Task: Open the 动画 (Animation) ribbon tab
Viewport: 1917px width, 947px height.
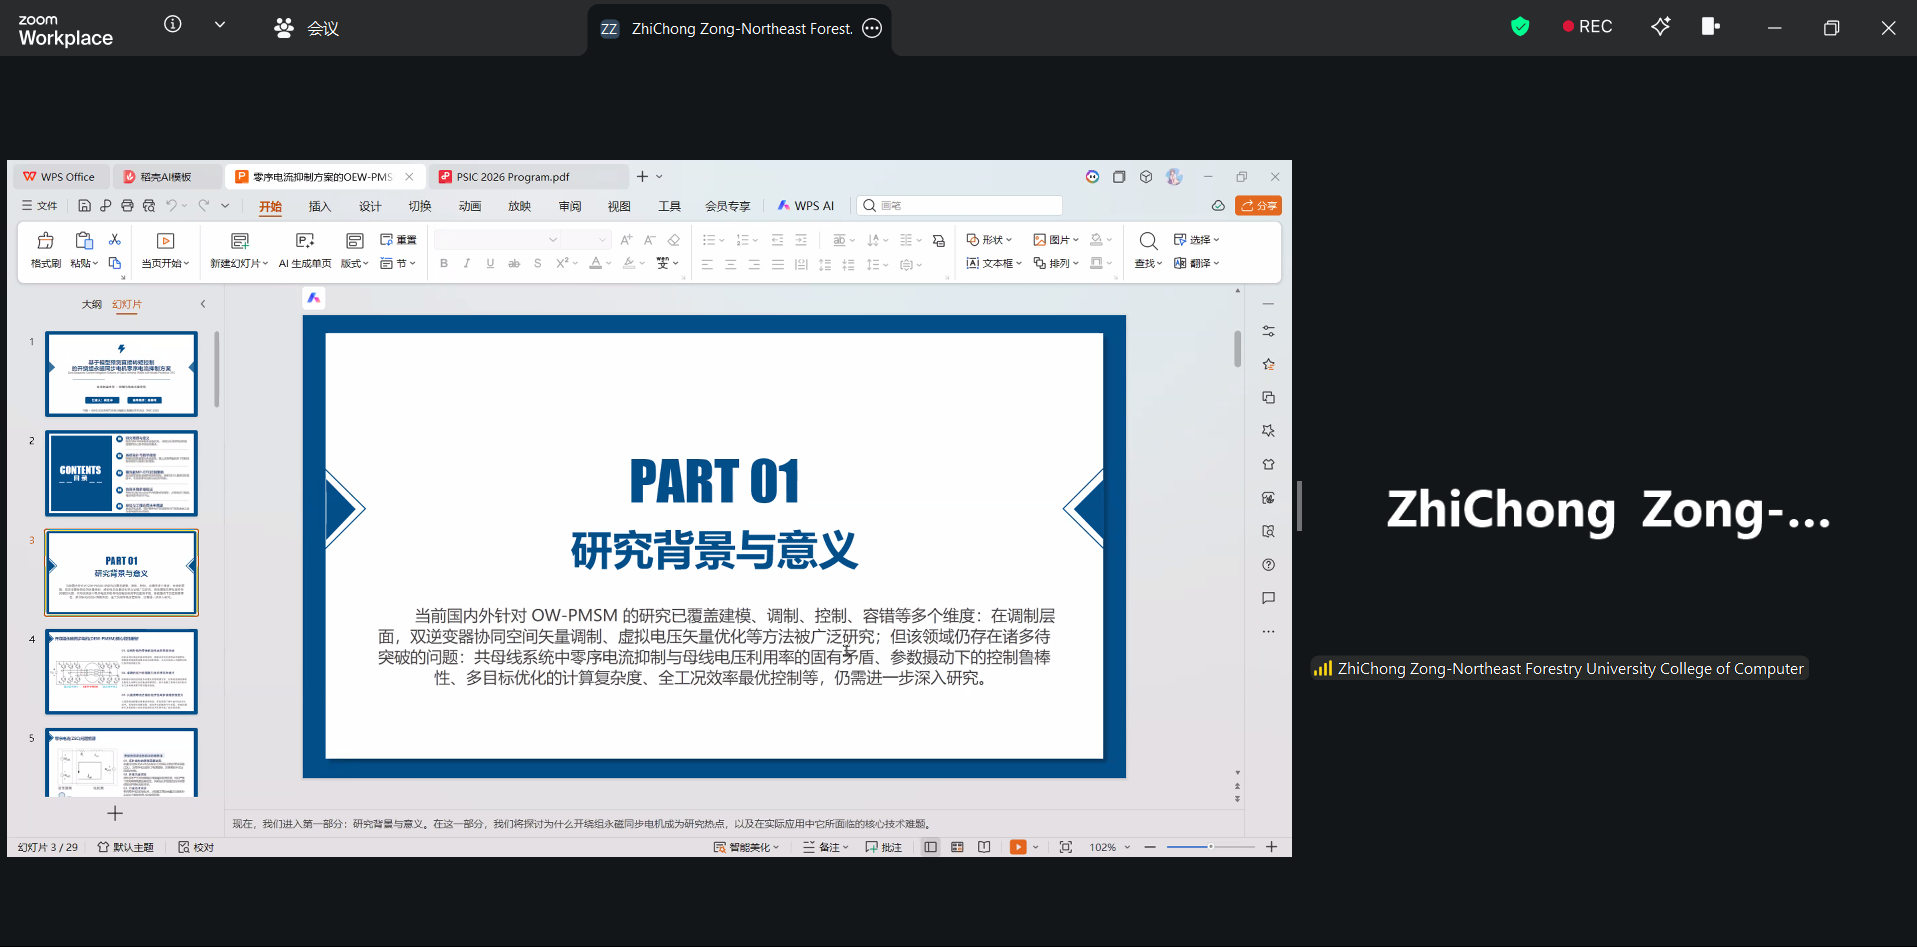Action: 470,206
